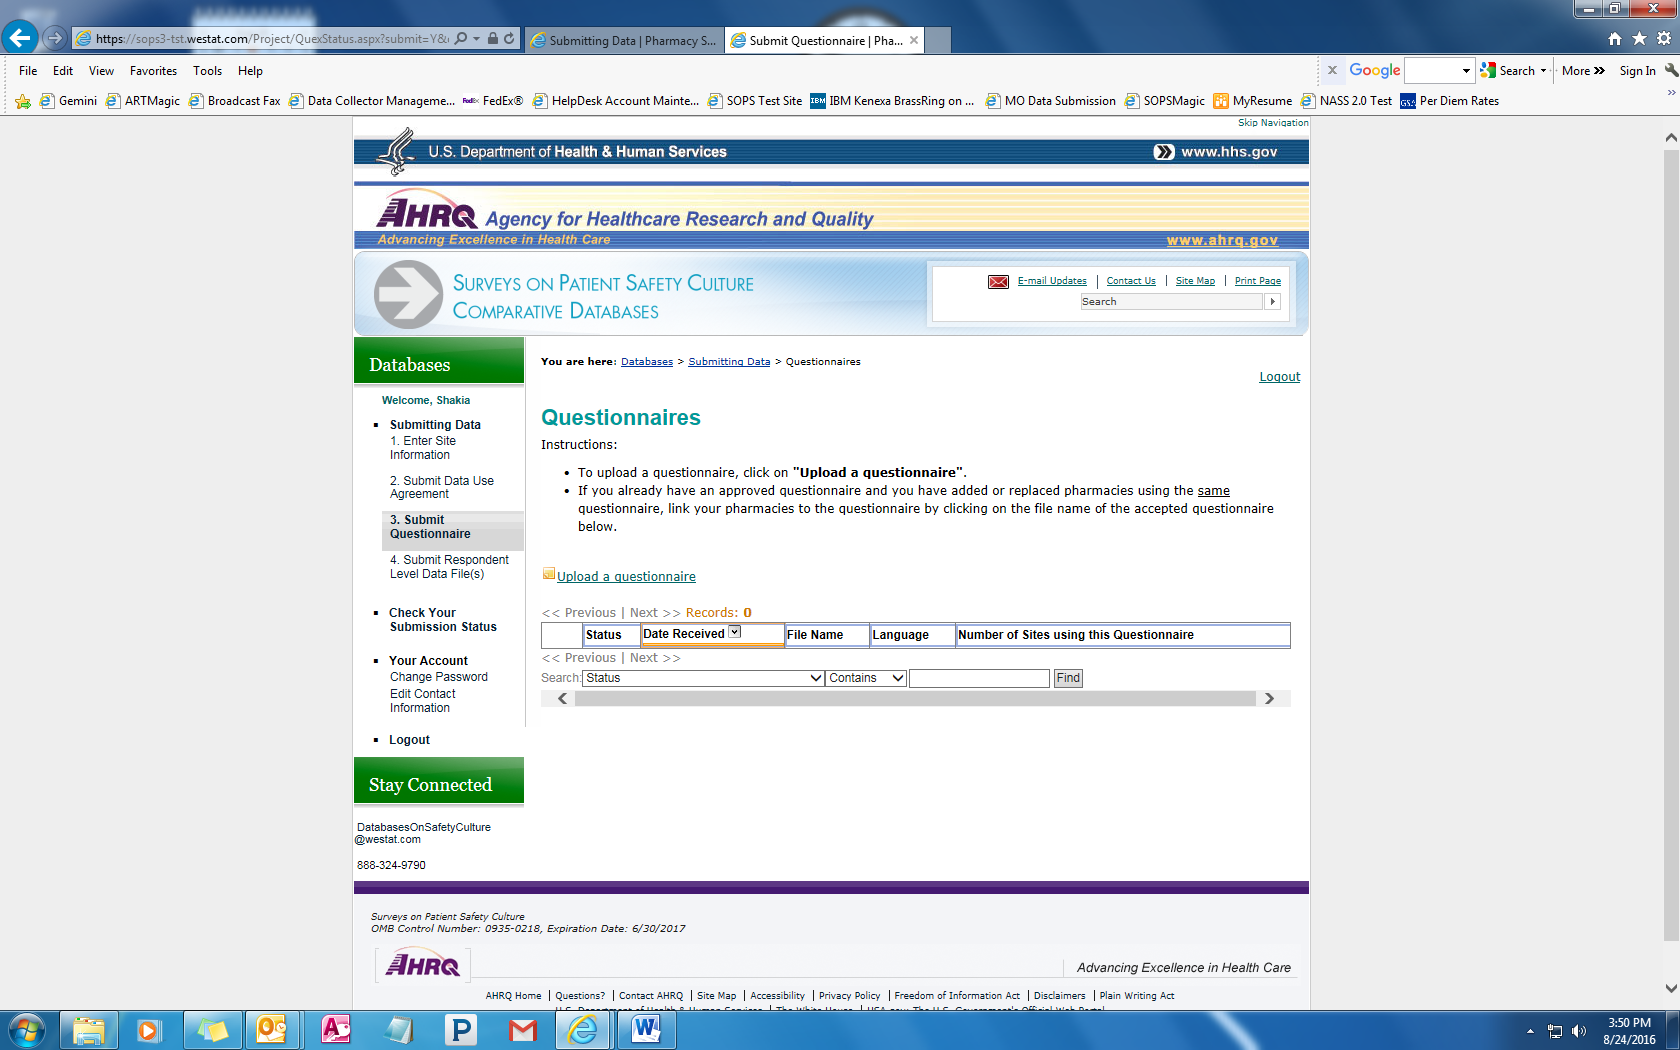Click the refresh icon in the address bar
Image resolution: width=1680 pixels, height=1050 pixels.
509,38
